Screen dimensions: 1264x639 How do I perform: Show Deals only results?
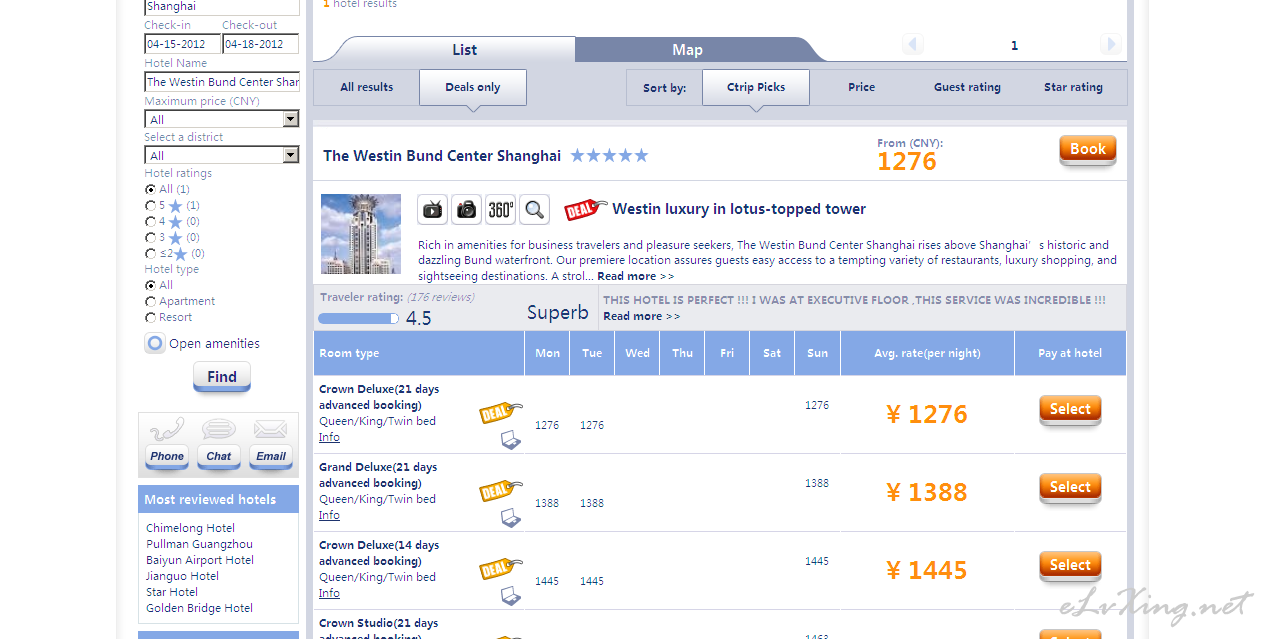pos(473,87)
